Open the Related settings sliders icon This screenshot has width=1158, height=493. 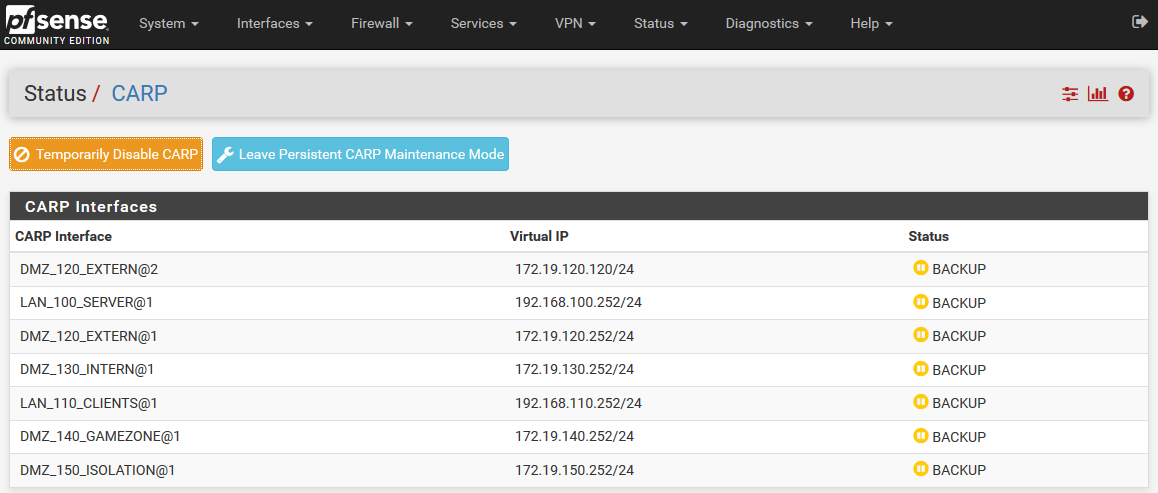coord(1070,94)
